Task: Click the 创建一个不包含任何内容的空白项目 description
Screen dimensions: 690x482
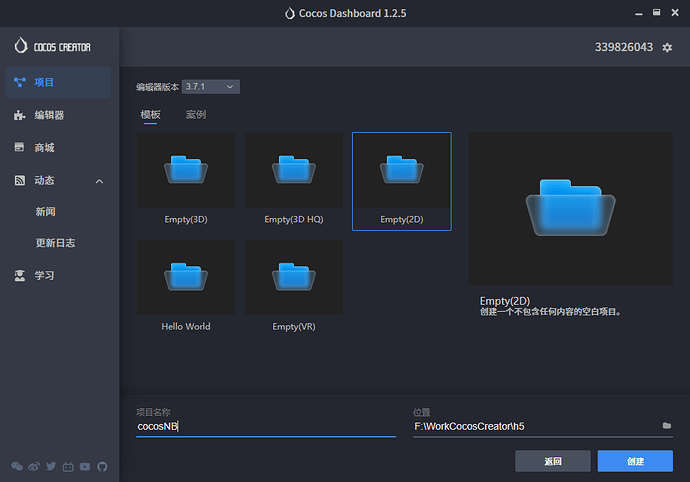Action: click(550, 312)
